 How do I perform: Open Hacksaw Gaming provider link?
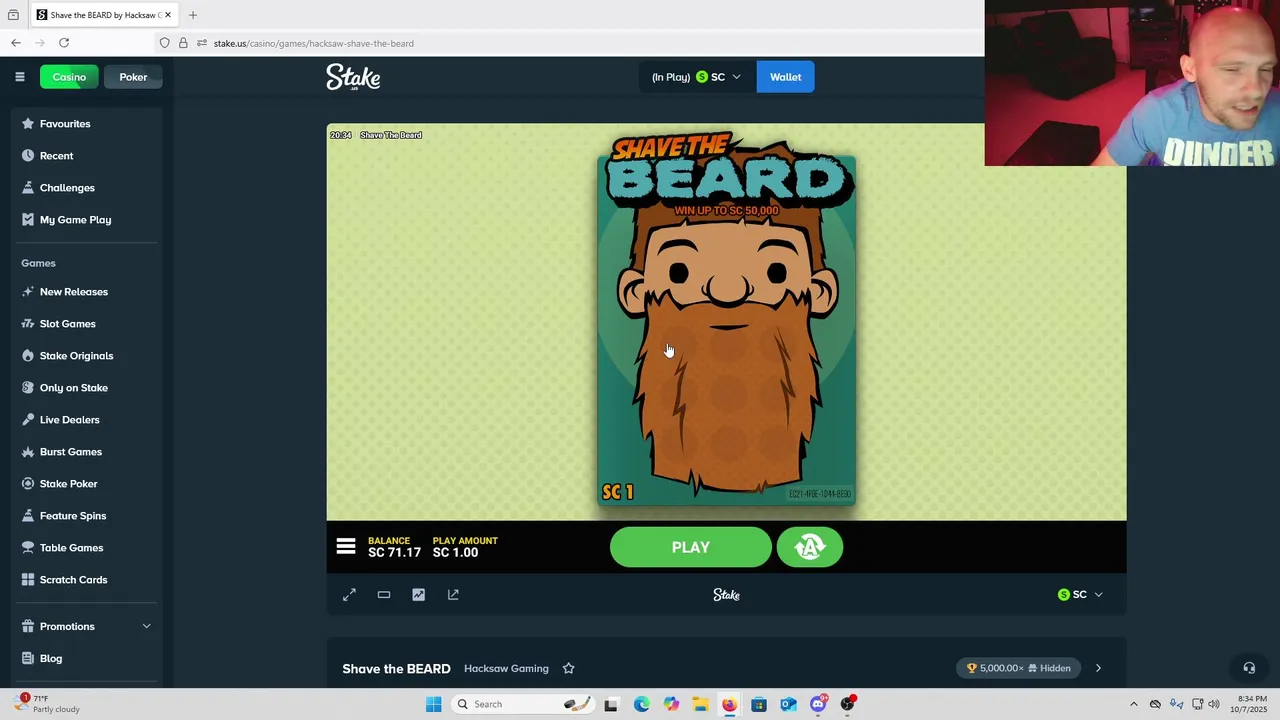coord(506,668)
